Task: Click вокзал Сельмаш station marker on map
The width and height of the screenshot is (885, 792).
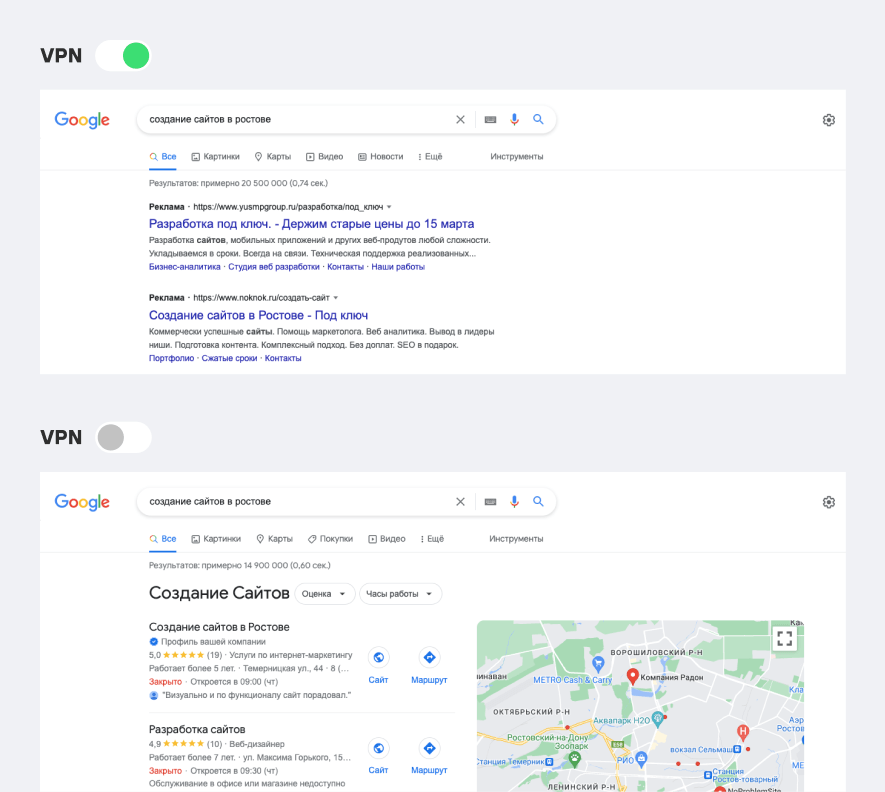Action: click(737, 750)
